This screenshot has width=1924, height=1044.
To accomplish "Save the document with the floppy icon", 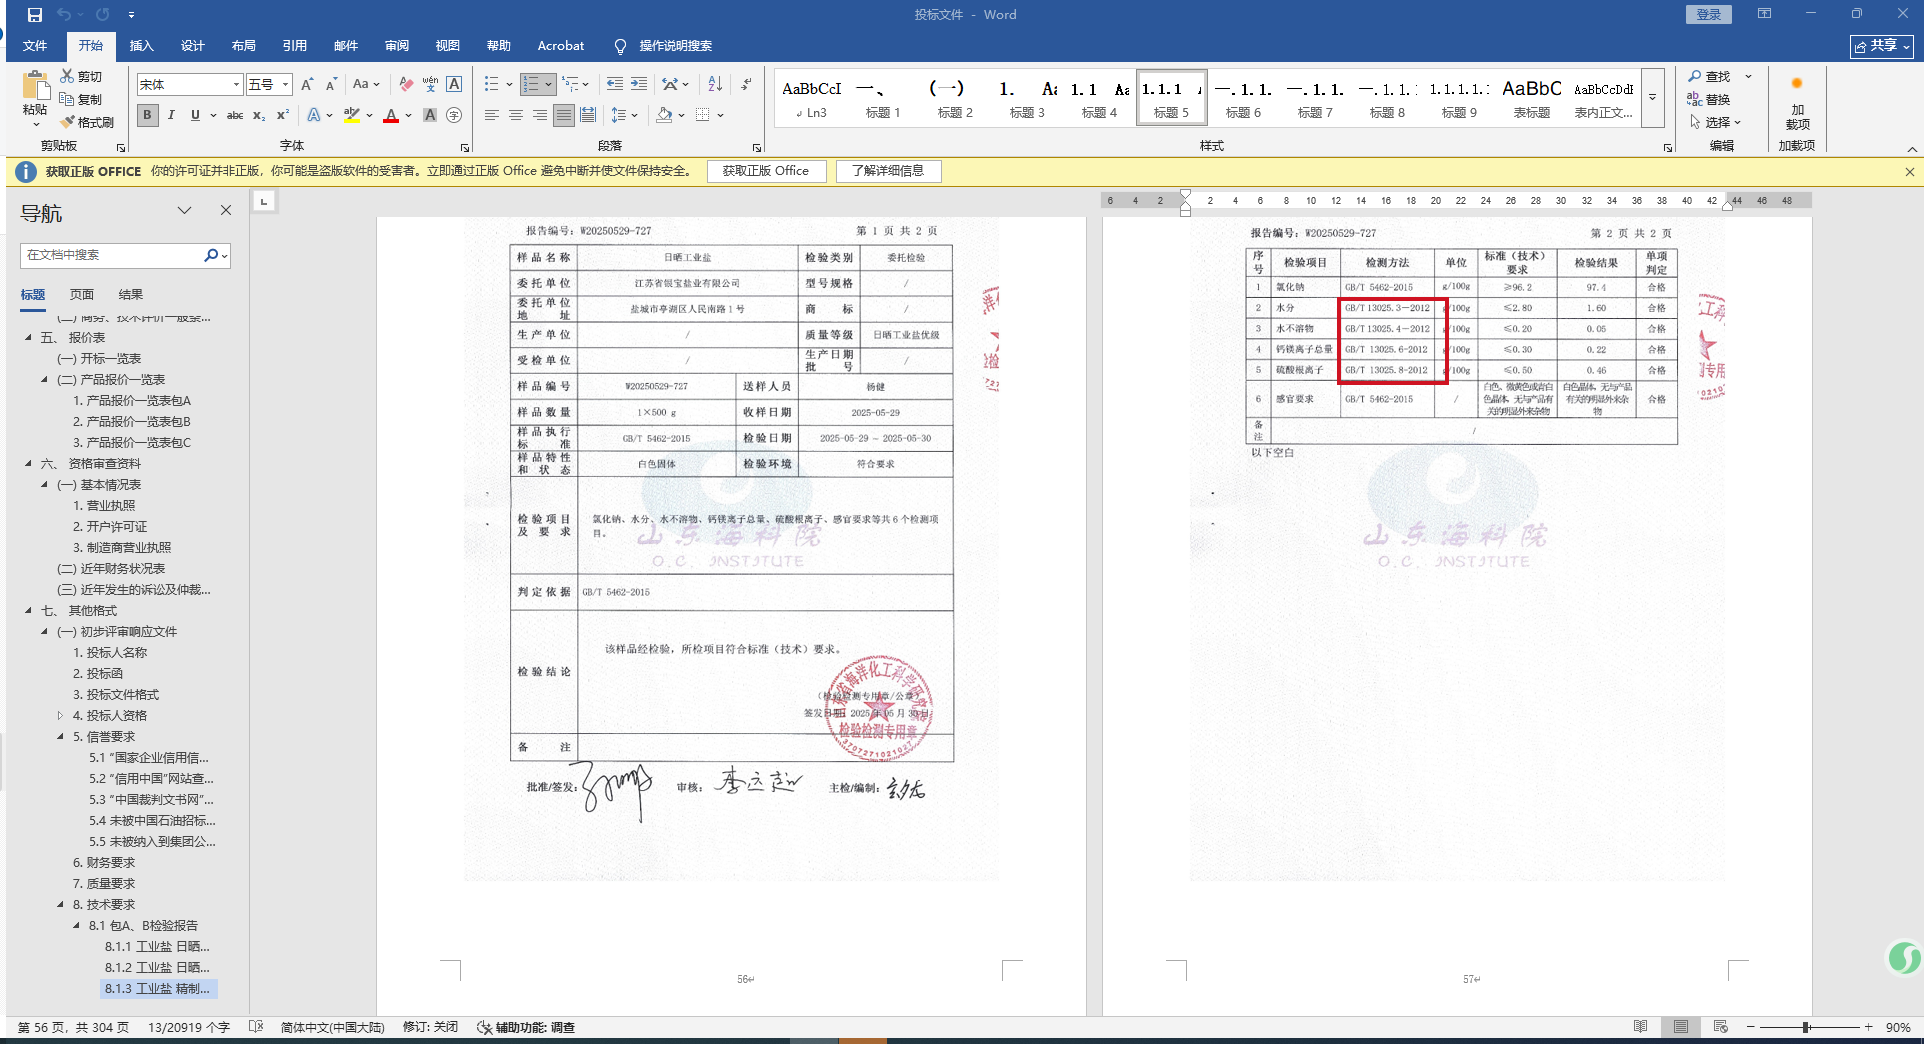I will [35, 14].
